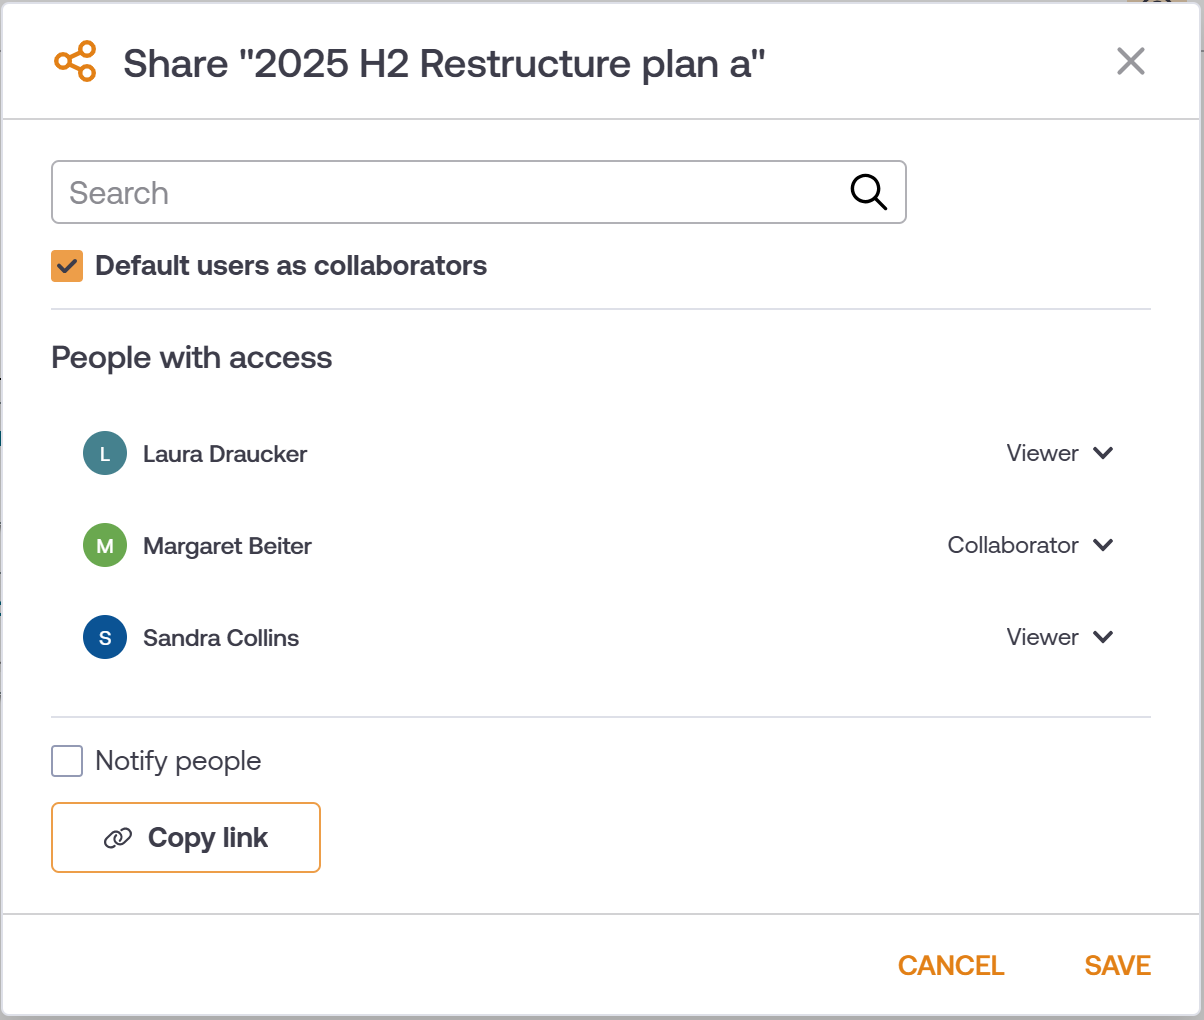Uncheck Default users as collaborators checkbox
Image resolution: width=1204 pixels, height=1020 pixels.
pos(67,266)
